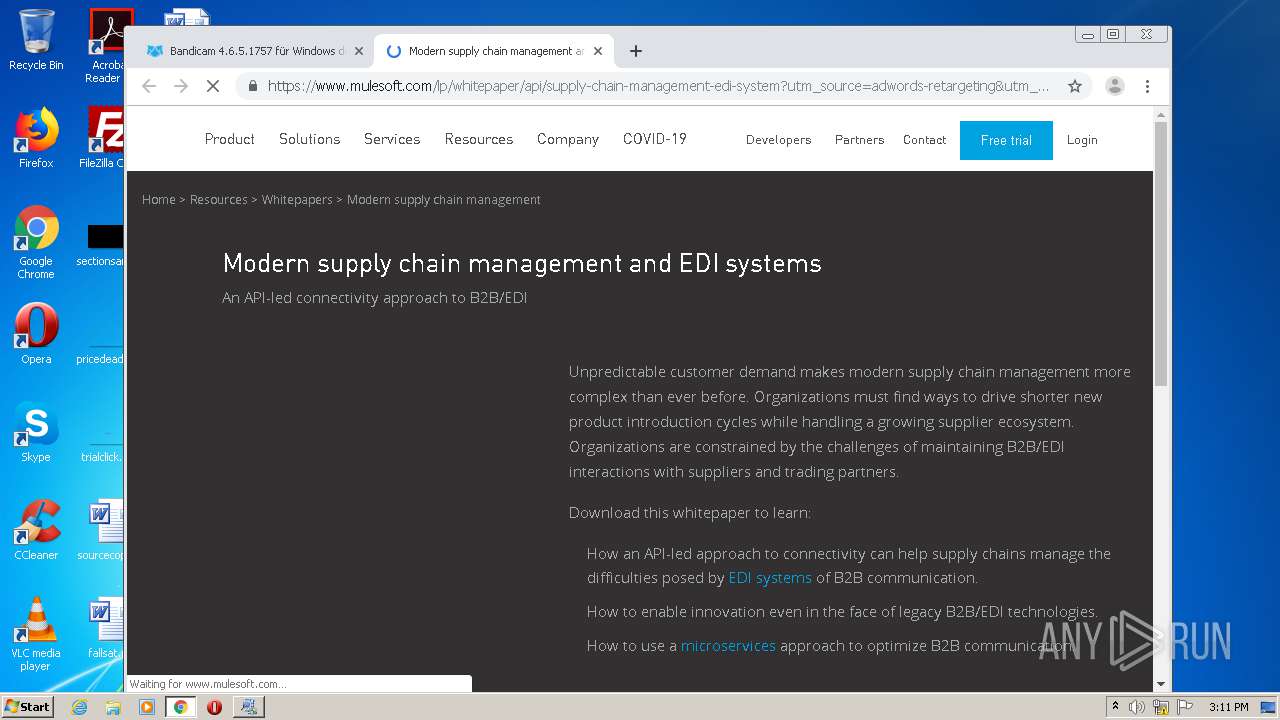The width and height of the screenshot is (1280, 720).
Task: Open the Company menu
Action: [x=568, y=139]
